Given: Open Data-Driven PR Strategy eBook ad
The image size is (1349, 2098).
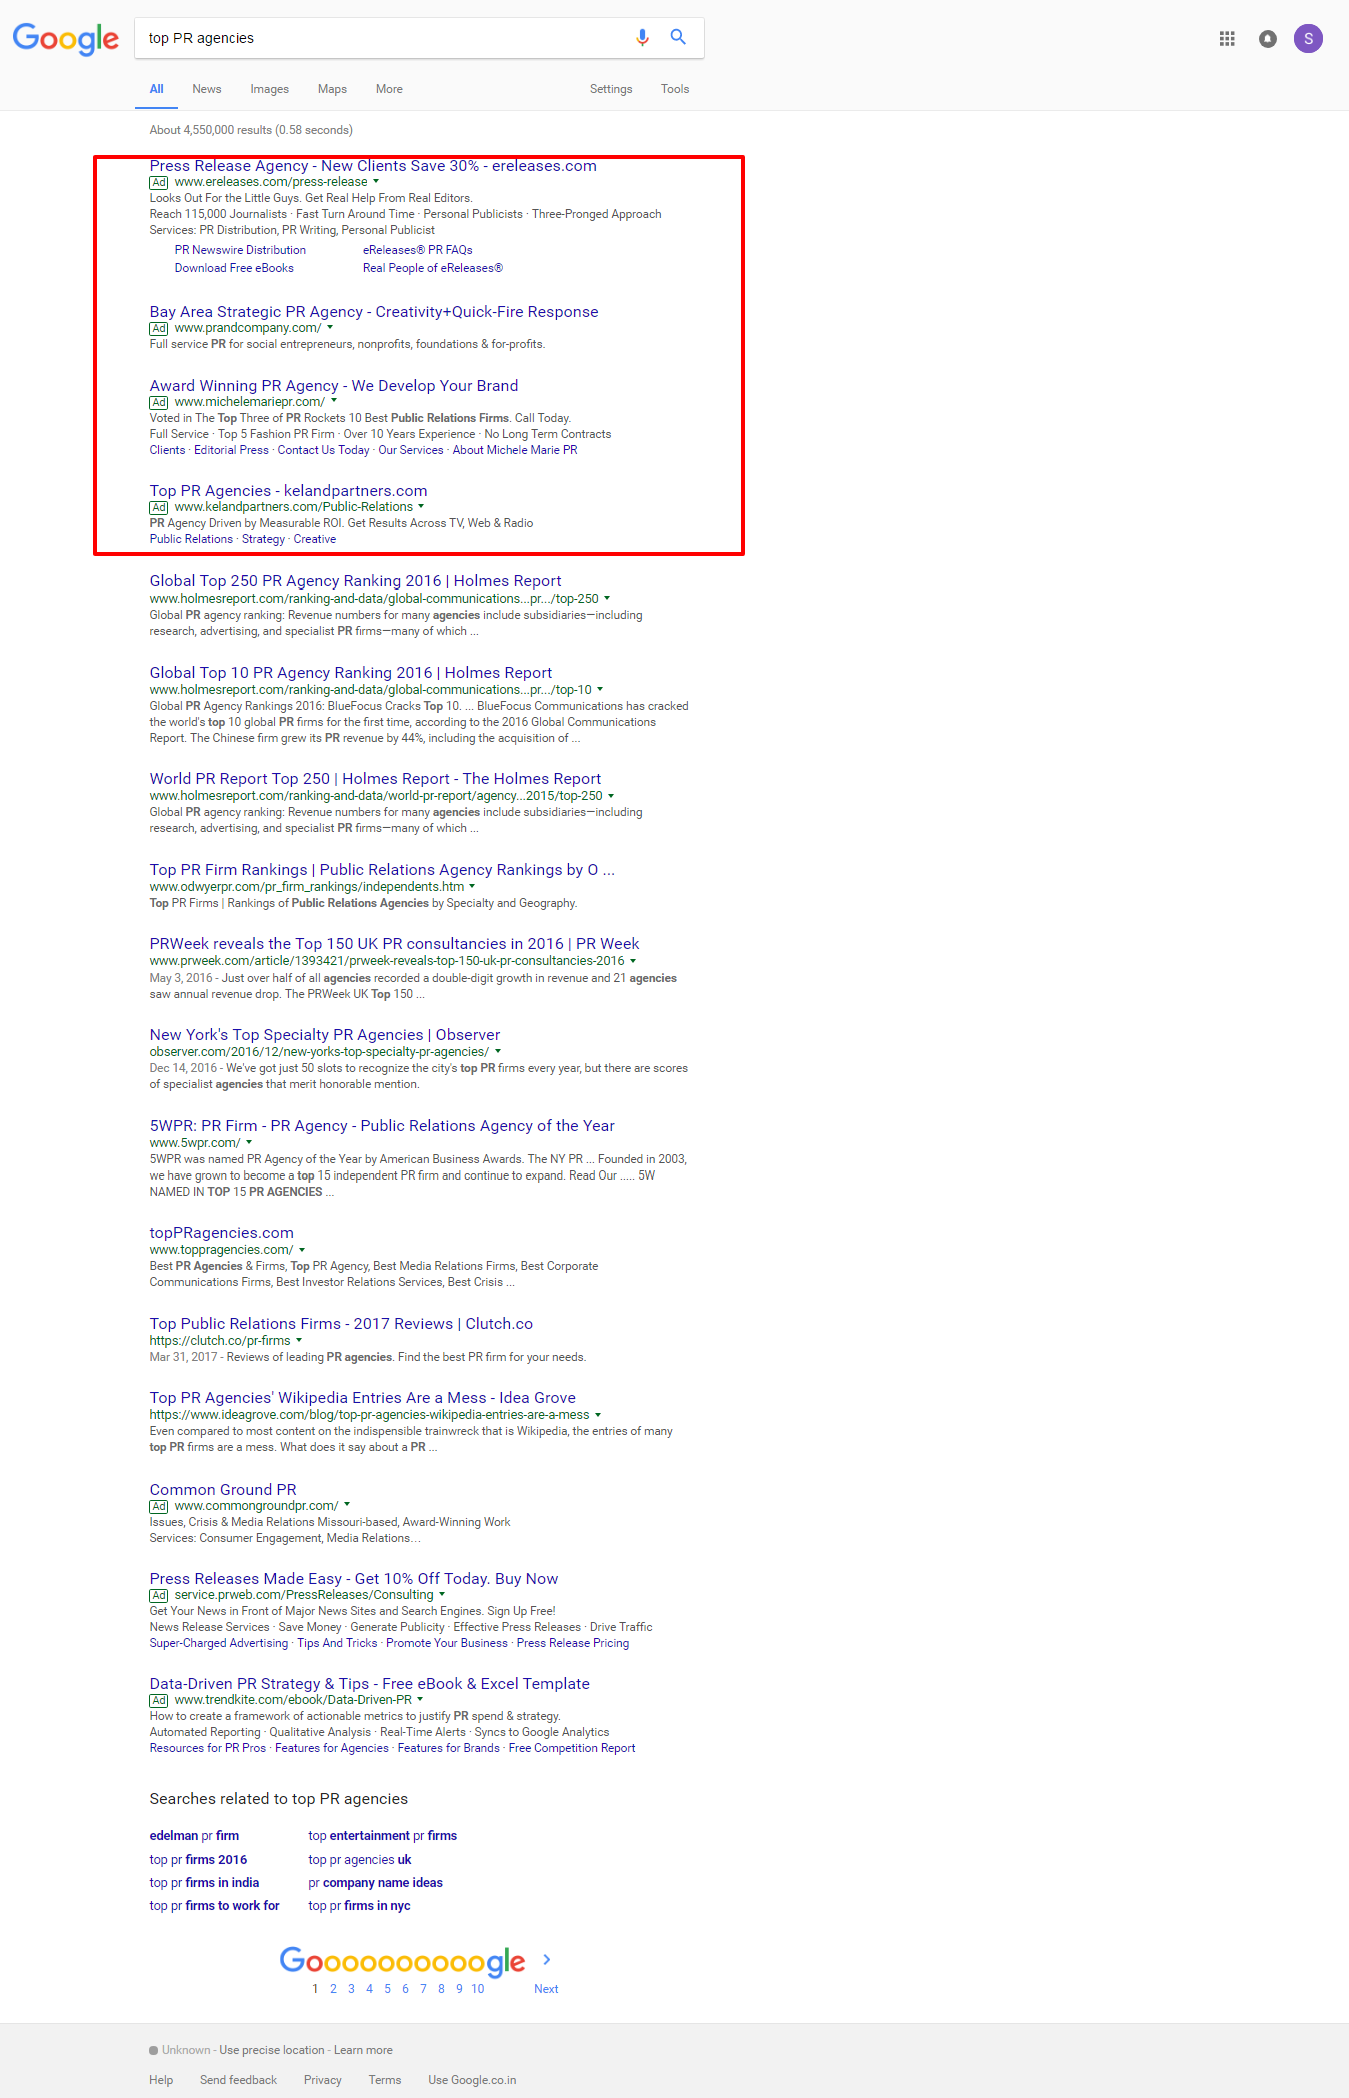Looking at the screenshot, I should click(370, 1684).
